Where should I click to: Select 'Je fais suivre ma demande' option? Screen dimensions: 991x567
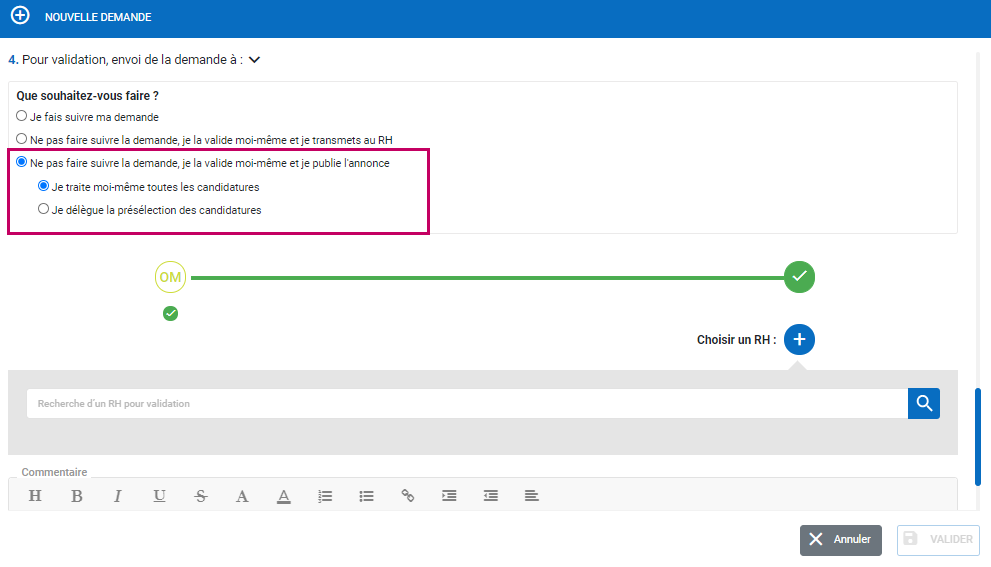pyautogui.click(x=22, y=116)
